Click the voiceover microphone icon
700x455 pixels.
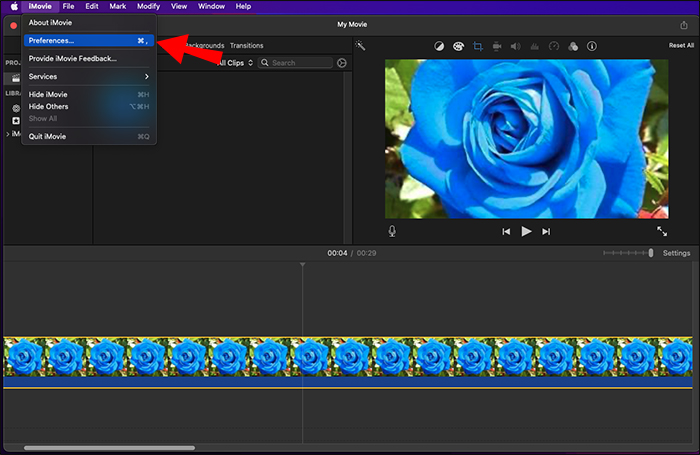(392, 231)
